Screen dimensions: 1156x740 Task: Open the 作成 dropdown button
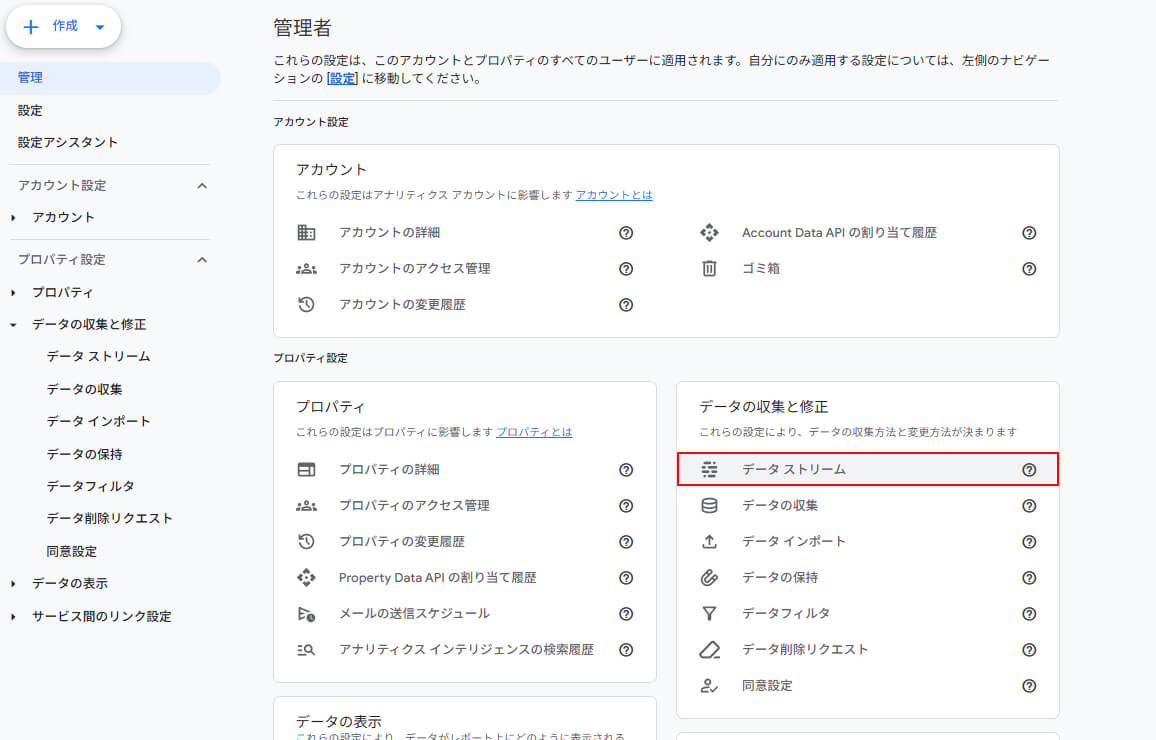pyautogui.click(x=64, y=27)
